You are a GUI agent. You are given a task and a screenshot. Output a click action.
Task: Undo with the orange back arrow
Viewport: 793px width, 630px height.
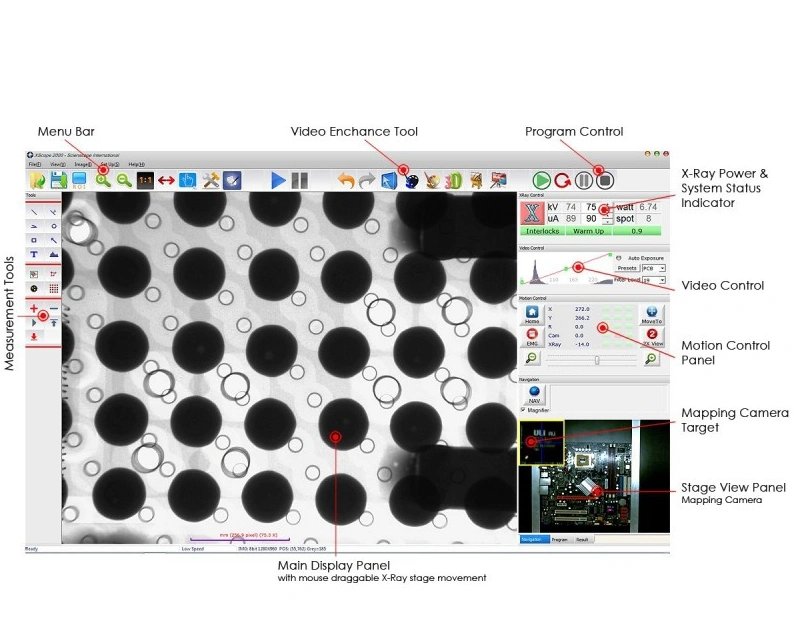(346, 181)
